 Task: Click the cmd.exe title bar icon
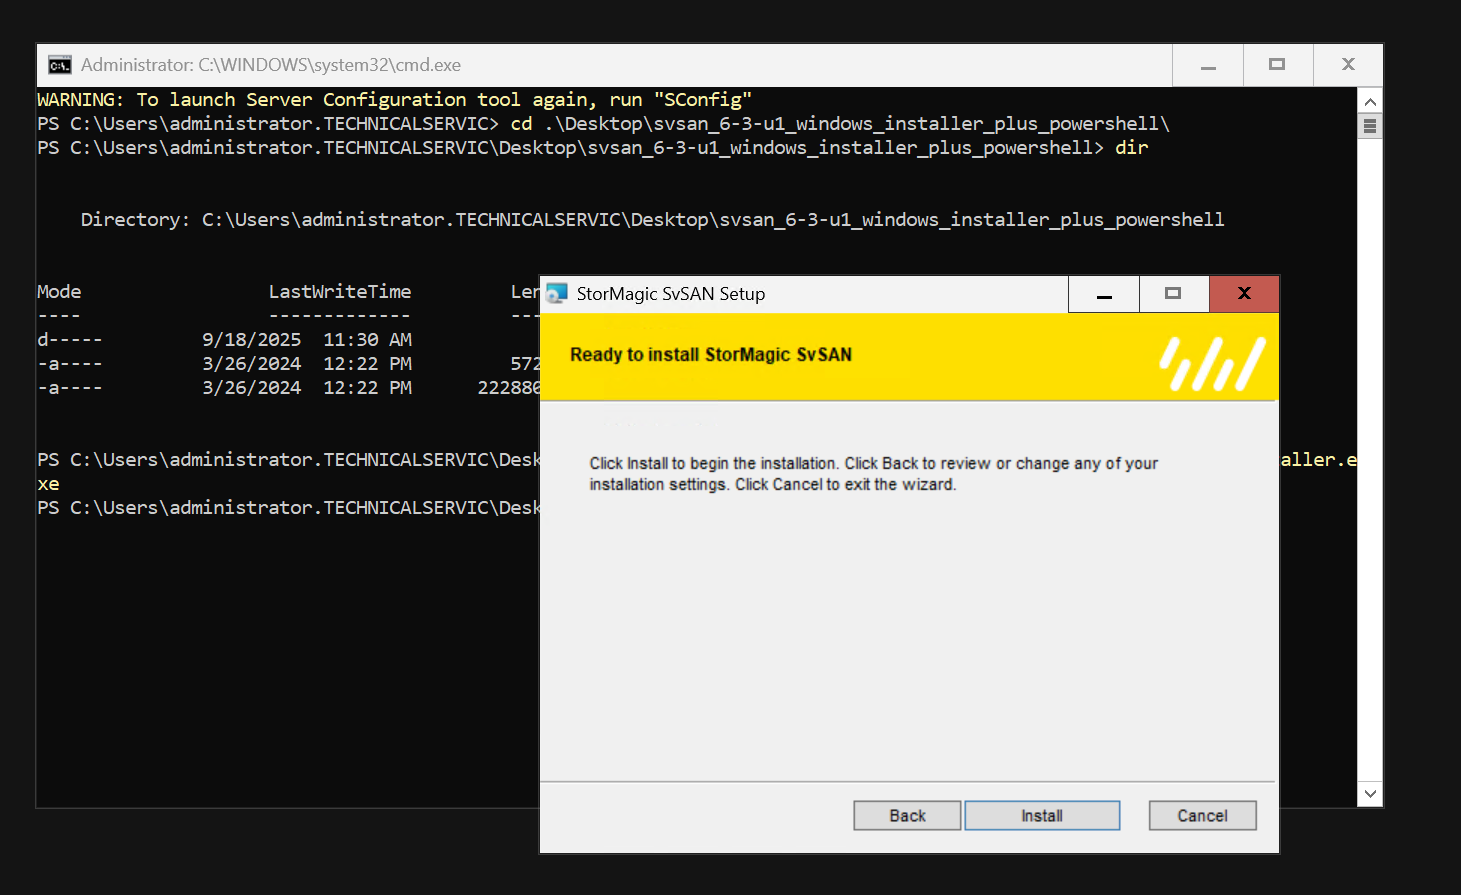coord(60,65)
